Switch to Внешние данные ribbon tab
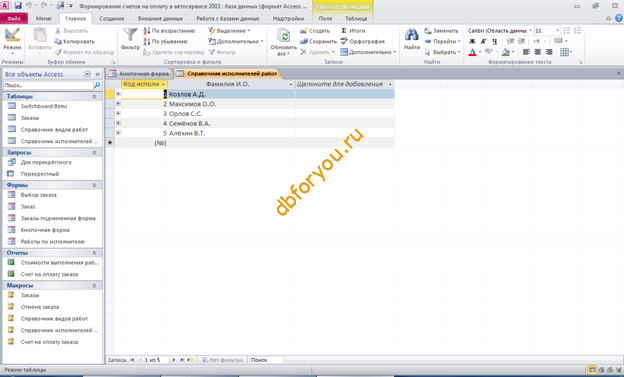The image size is (624, 377). 160,18
